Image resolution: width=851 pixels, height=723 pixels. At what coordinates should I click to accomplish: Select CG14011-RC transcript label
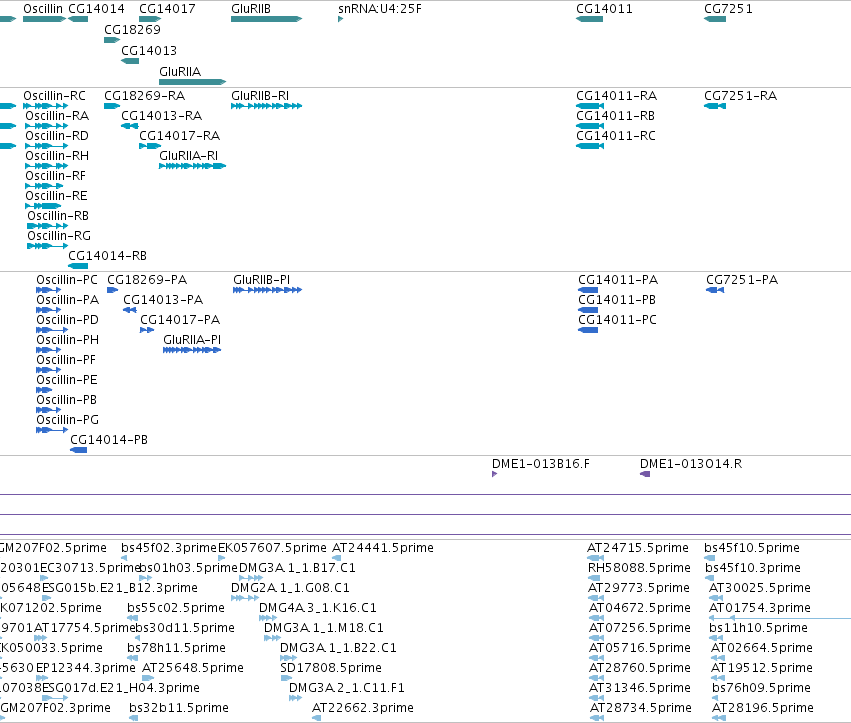(x=615, y=136)
